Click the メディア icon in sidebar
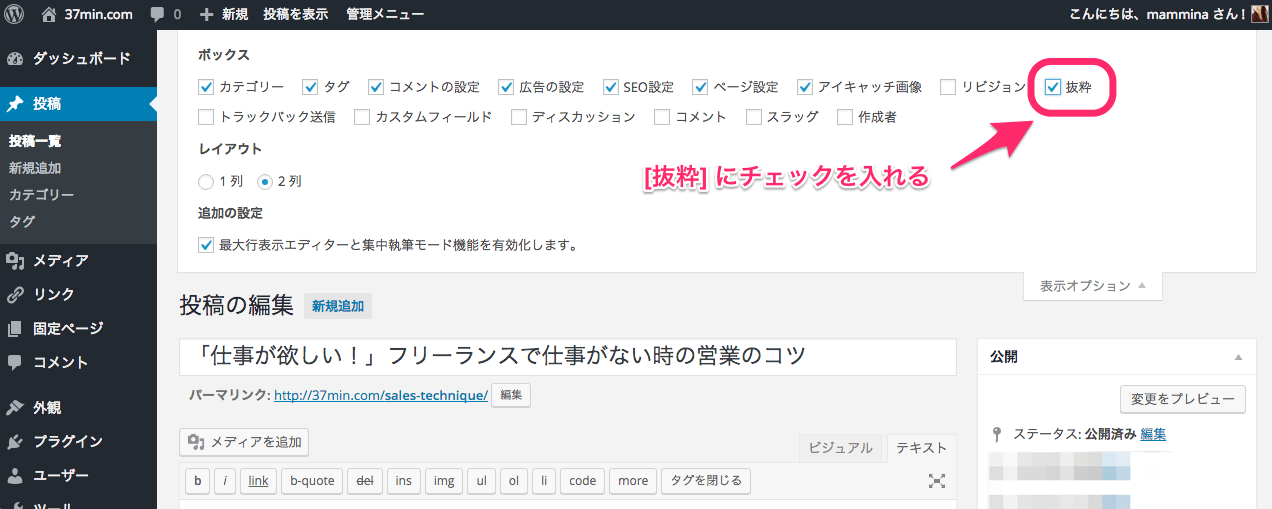Viewport: 1272px width, 509px height. [15, 260]
